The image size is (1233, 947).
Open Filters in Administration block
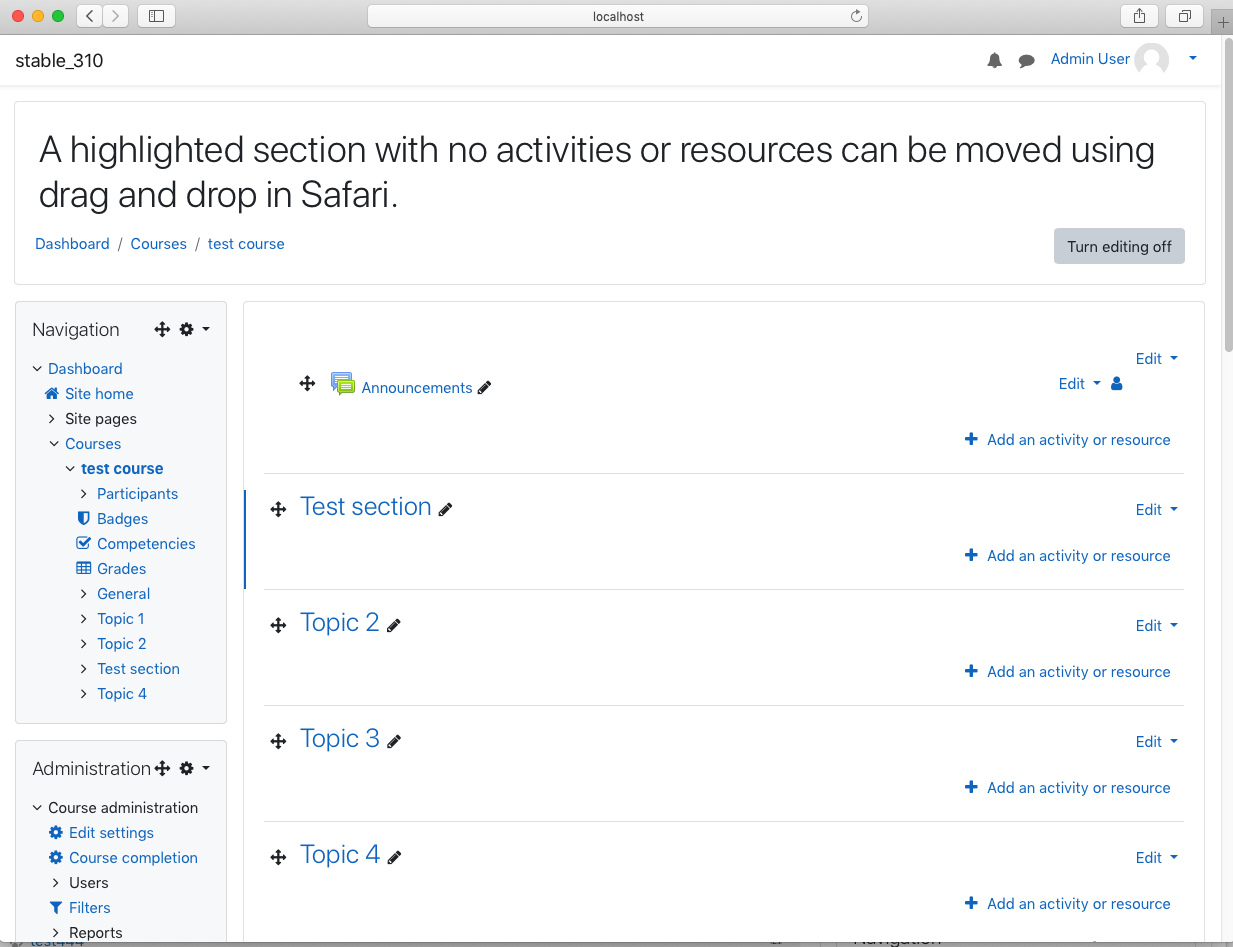[89, 908]
